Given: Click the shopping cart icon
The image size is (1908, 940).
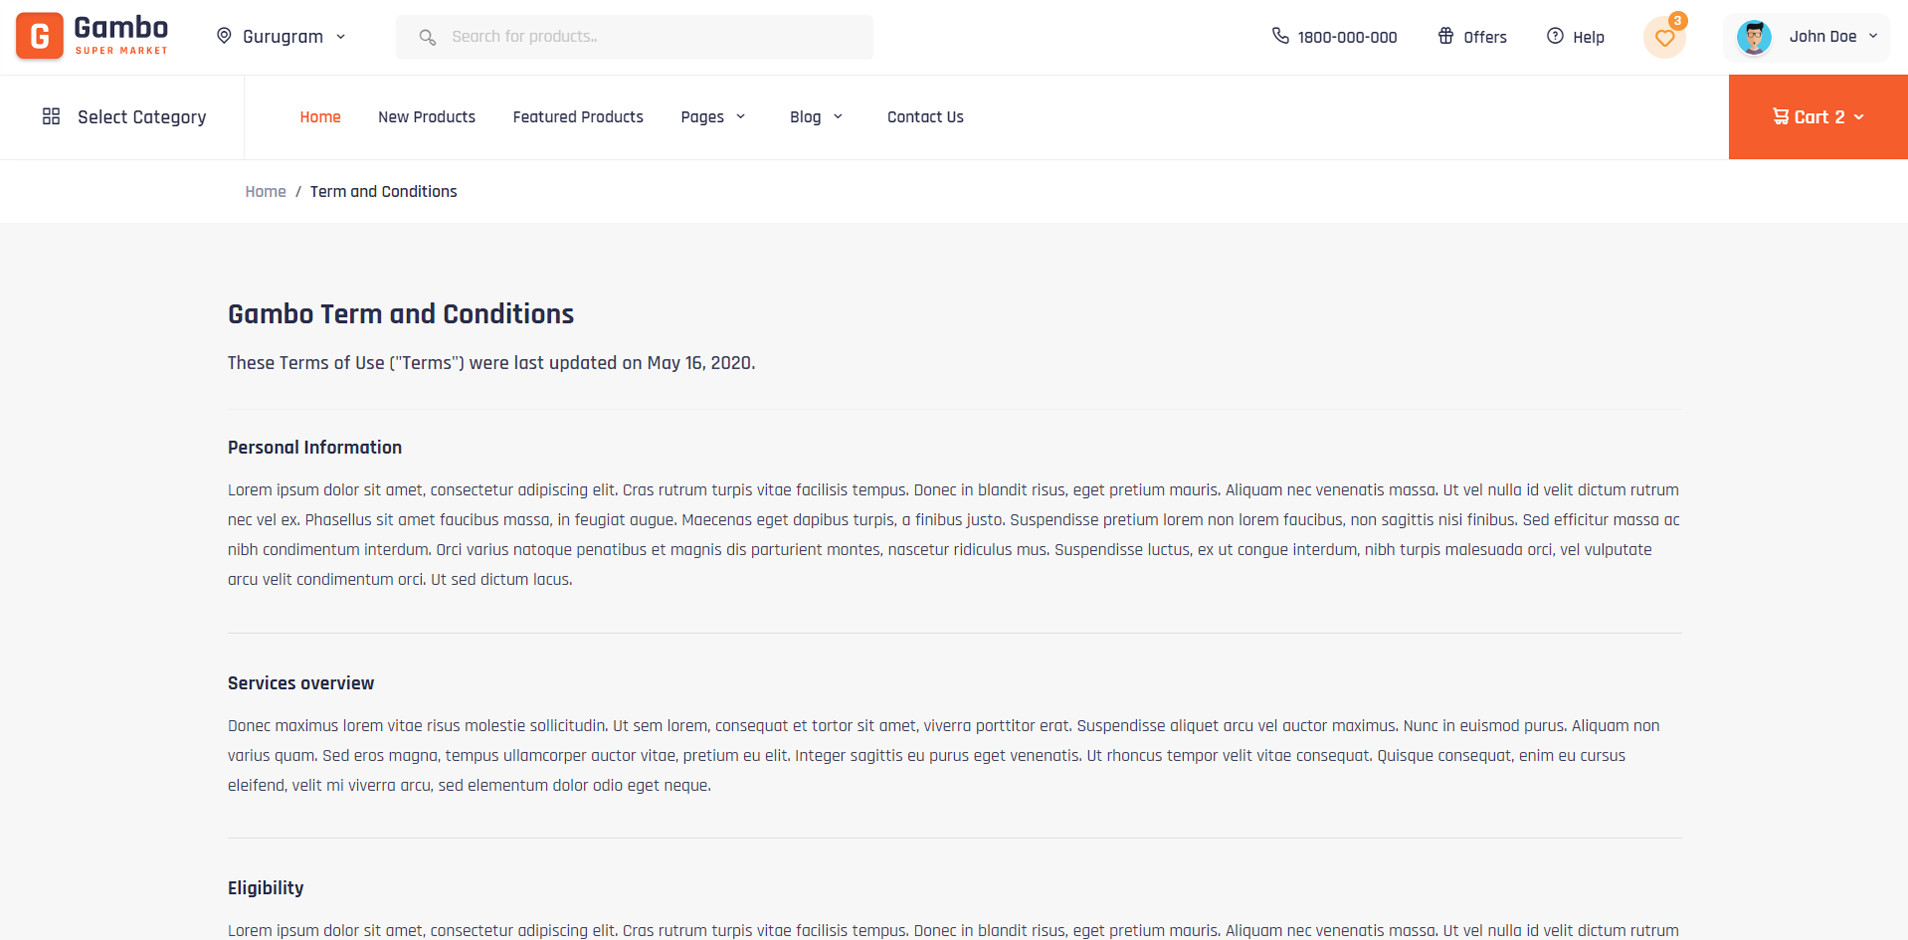Looking at the screenshot, I should 1780,117.
